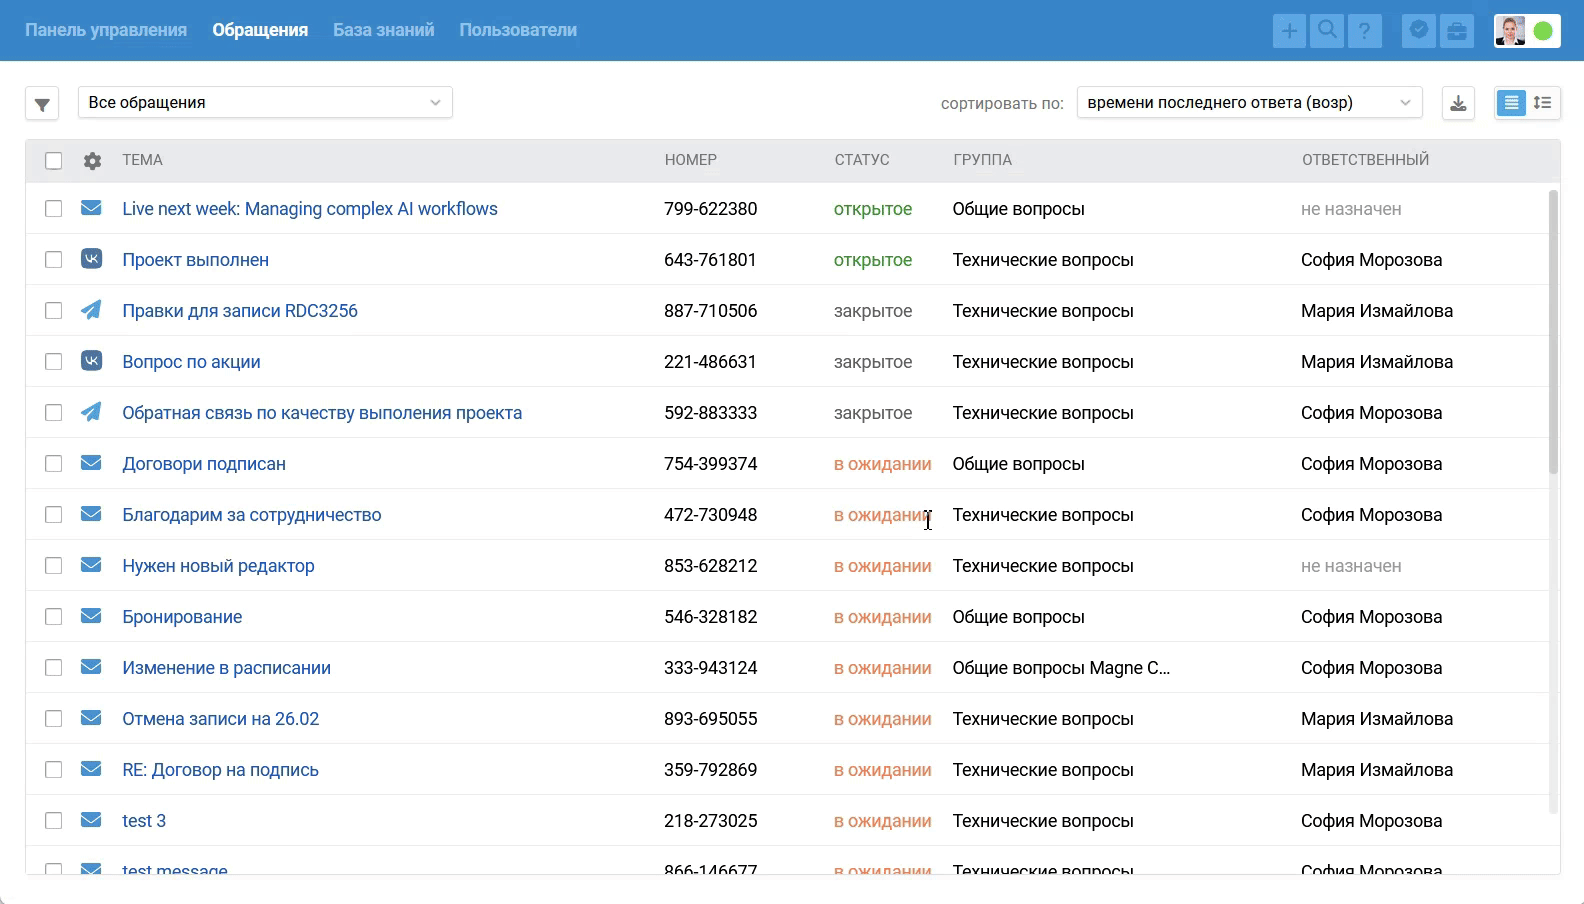Expand the sort-by dropdown

point(1249,103)
